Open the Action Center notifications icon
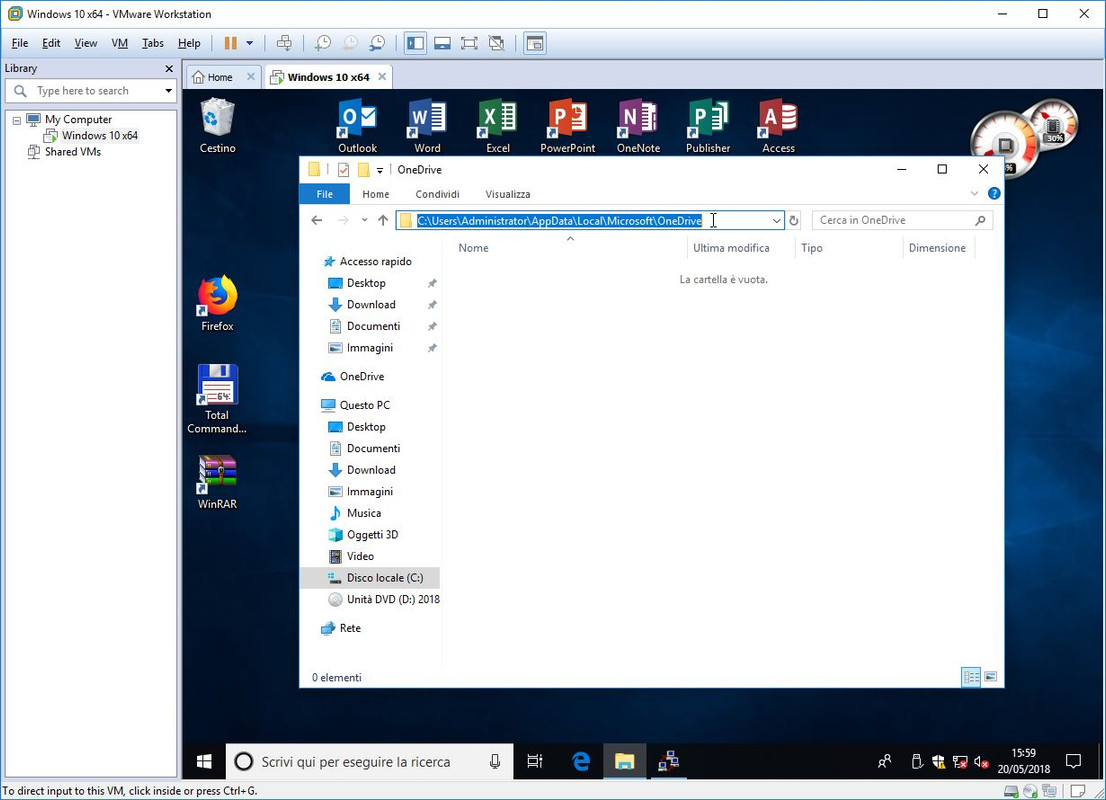 point(1074,761)
